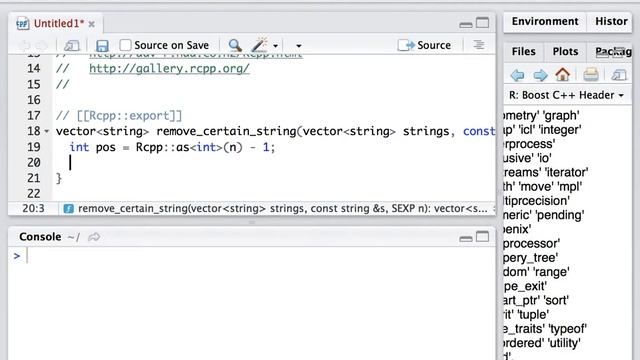Click the cursor position 20:3 indicator
The height and width of the screenshot is (360, 640).
[x=33, y=209]
